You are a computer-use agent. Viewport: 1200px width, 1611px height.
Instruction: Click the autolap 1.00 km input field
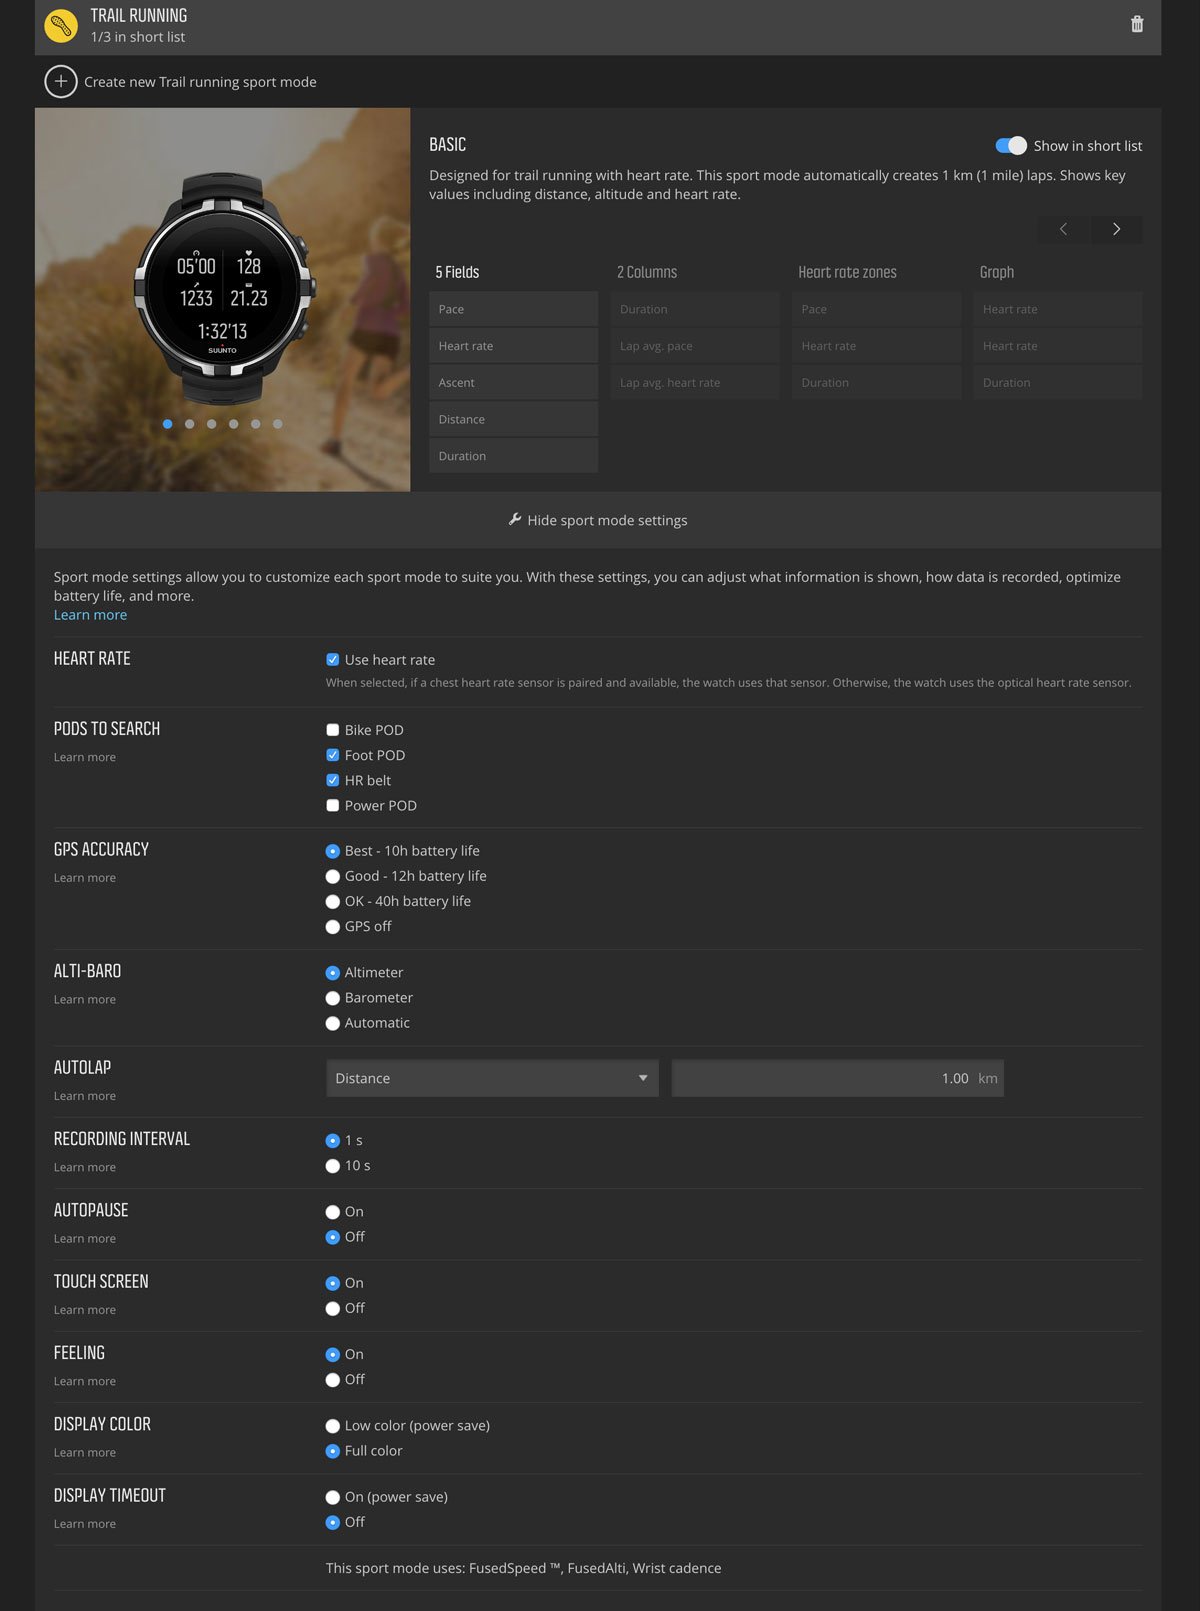tap(837, 1078)
